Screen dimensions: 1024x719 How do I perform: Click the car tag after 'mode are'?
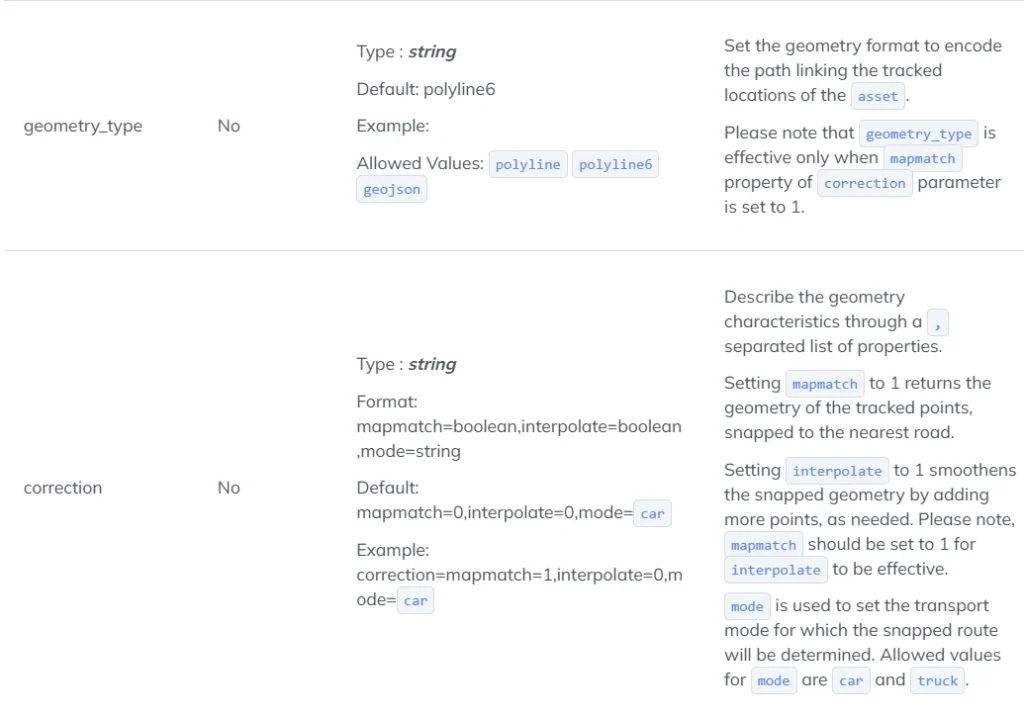tap(851, 680)
